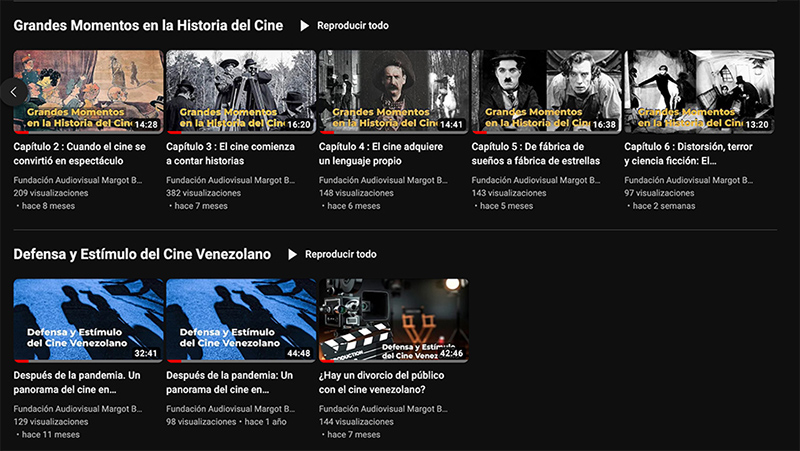Open title 'Capítulo 4 : El cine adquiere un lenguaje propio'

(381, 154)
